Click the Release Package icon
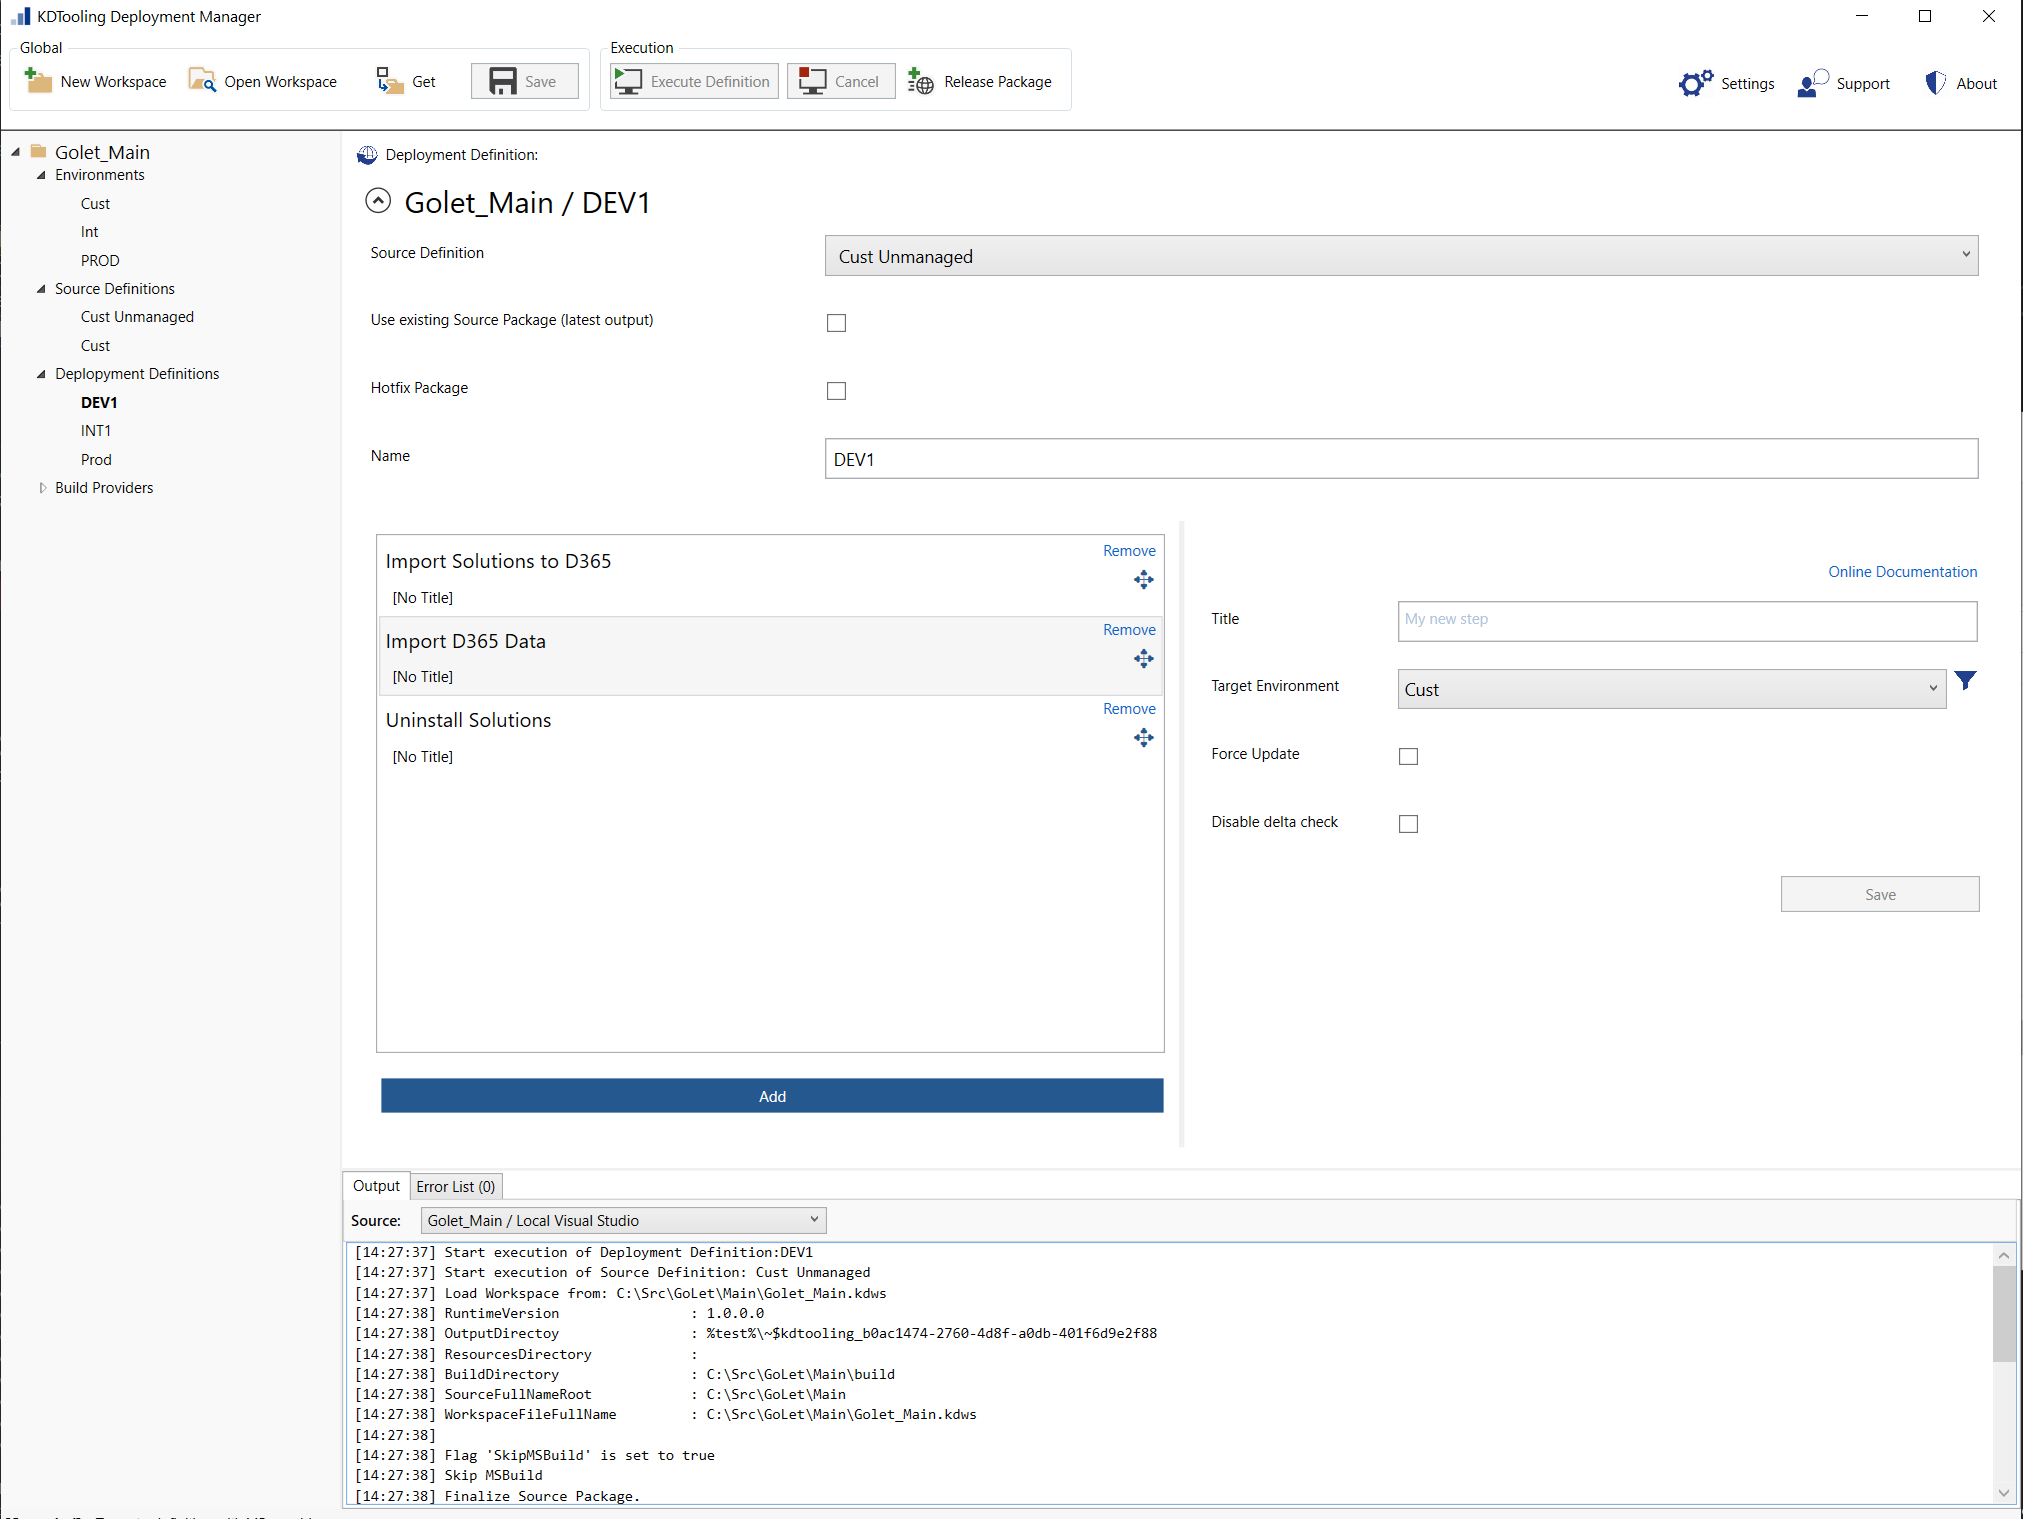This screenshot has height=1519, width=2023. (x=920, y=81)
